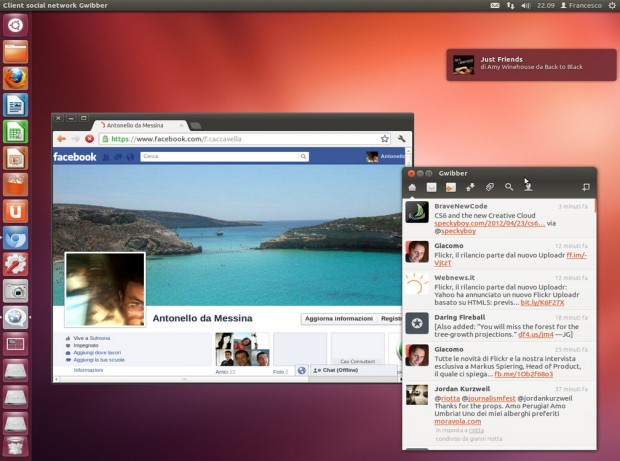The image size is (620, 461).
Task: Open the Gwibber attachments paperclip icon
Action: (490, 187)
